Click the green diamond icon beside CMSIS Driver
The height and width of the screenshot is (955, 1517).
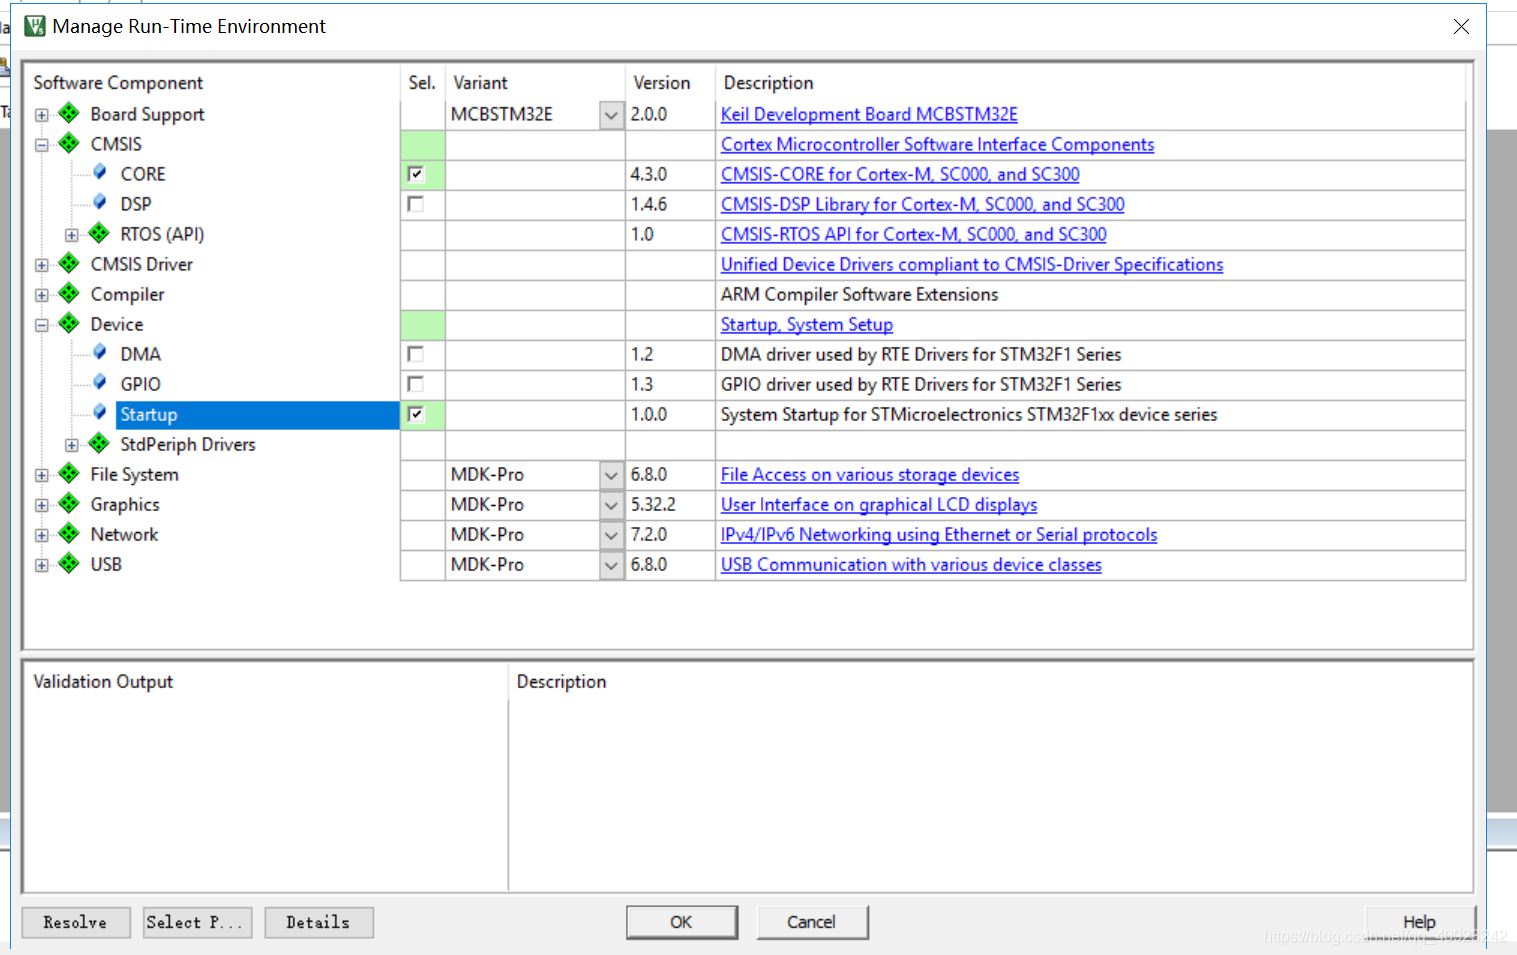(69, 263)
